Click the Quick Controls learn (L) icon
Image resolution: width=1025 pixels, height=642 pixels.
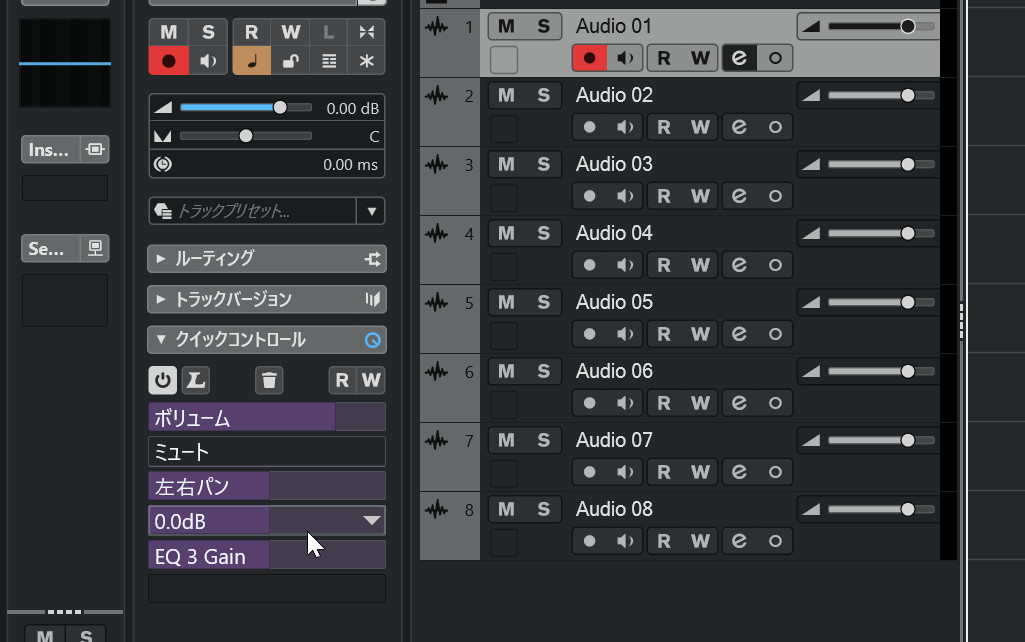pyautogui.click(x=196, y=380)
